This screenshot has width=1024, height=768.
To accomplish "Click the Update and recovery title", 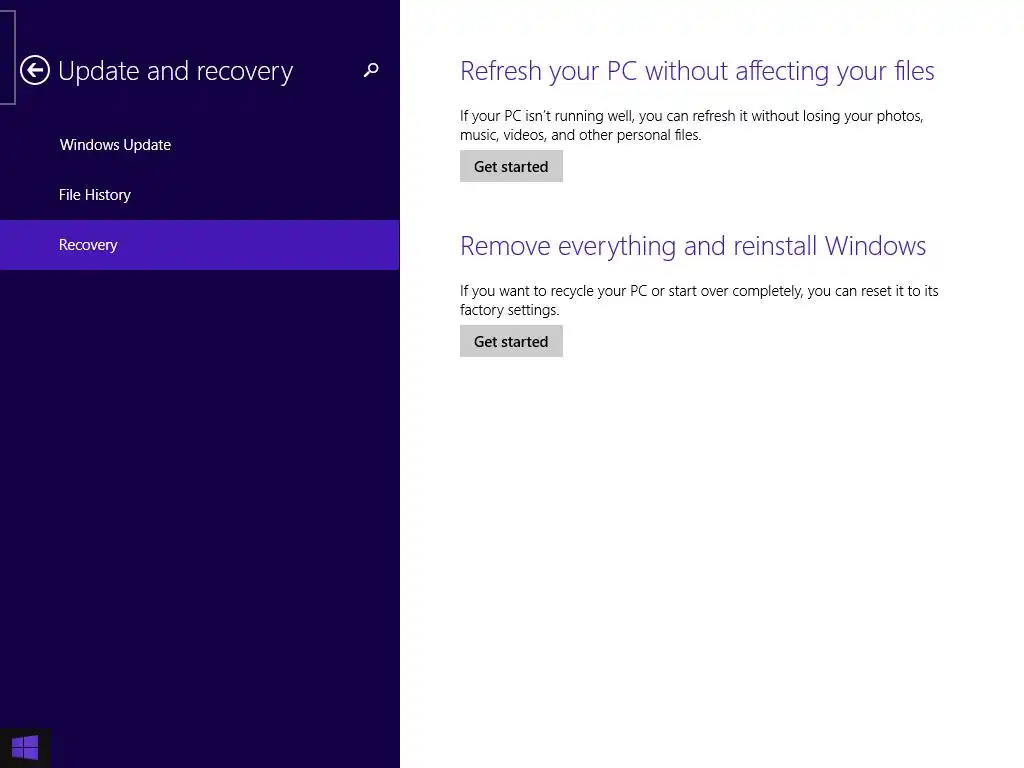I will click(x=176, y=71).
